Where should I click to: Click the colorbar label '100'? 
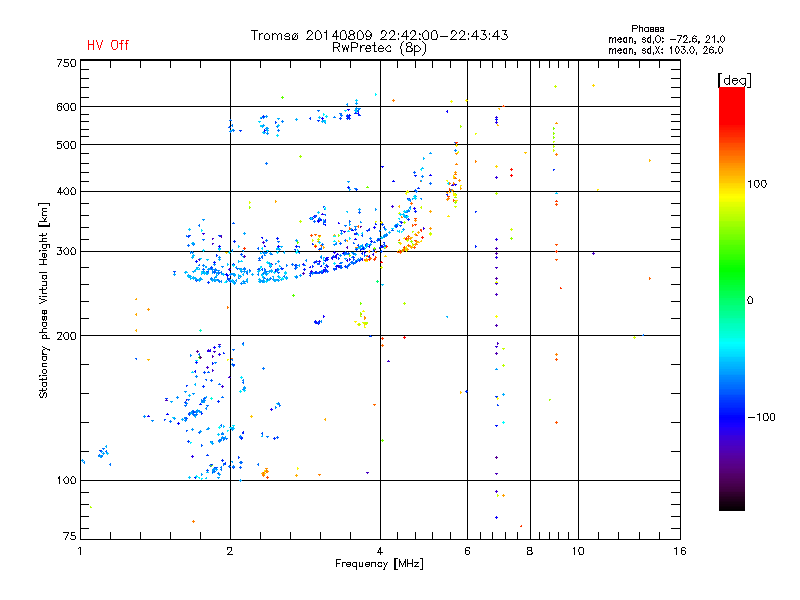(757, 184)
